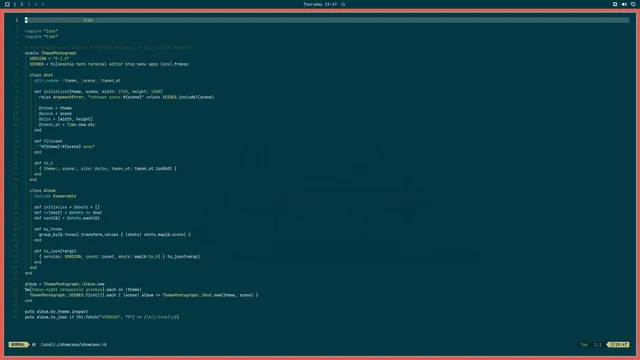
Task: Switch to workspace 3 in top bar
Action: coord(29,4)
